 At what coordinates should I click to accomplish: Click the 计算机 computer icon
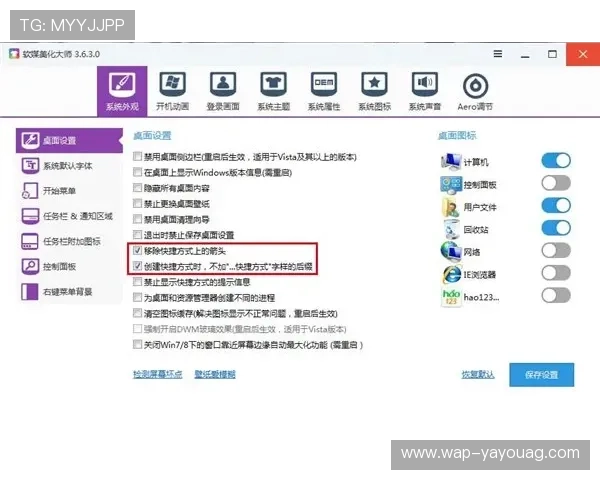(x=451, y=162)
